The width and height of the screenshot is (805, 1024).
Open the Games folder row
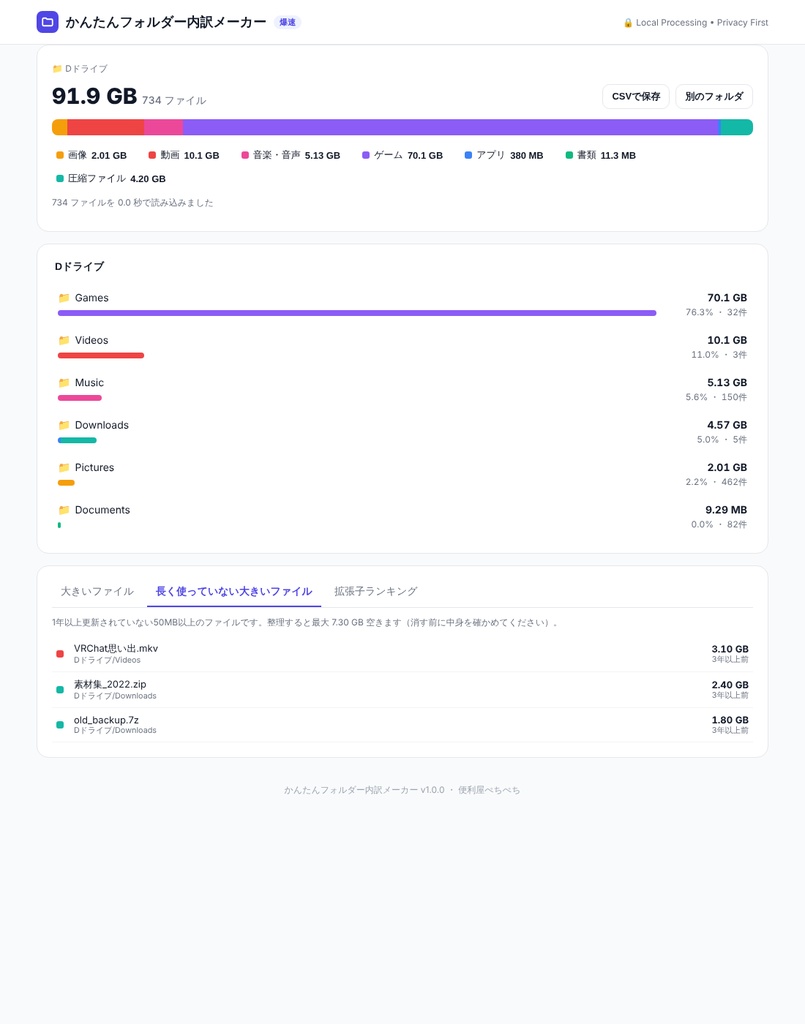(402, 305)
